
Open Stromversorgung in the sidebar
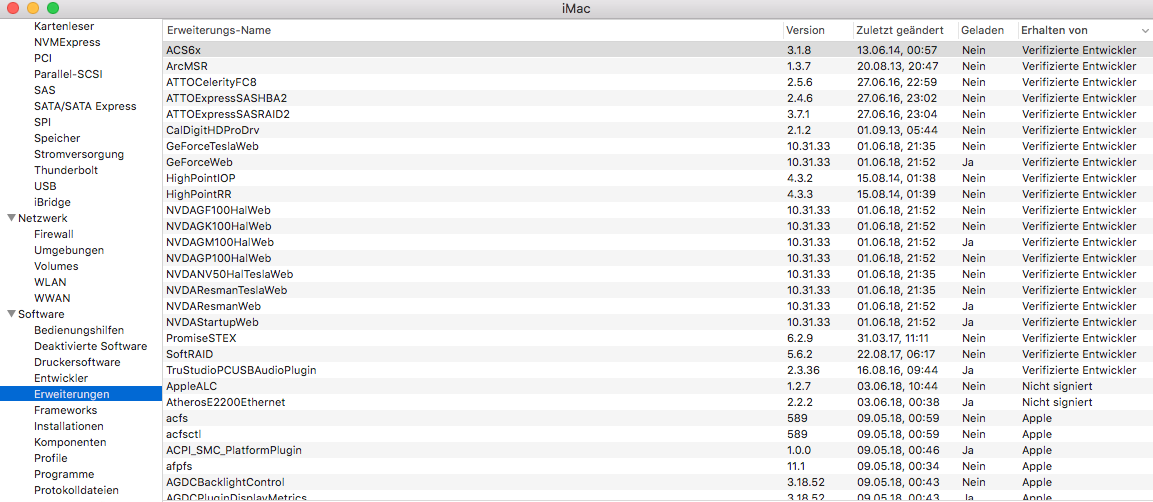[79, 154]
